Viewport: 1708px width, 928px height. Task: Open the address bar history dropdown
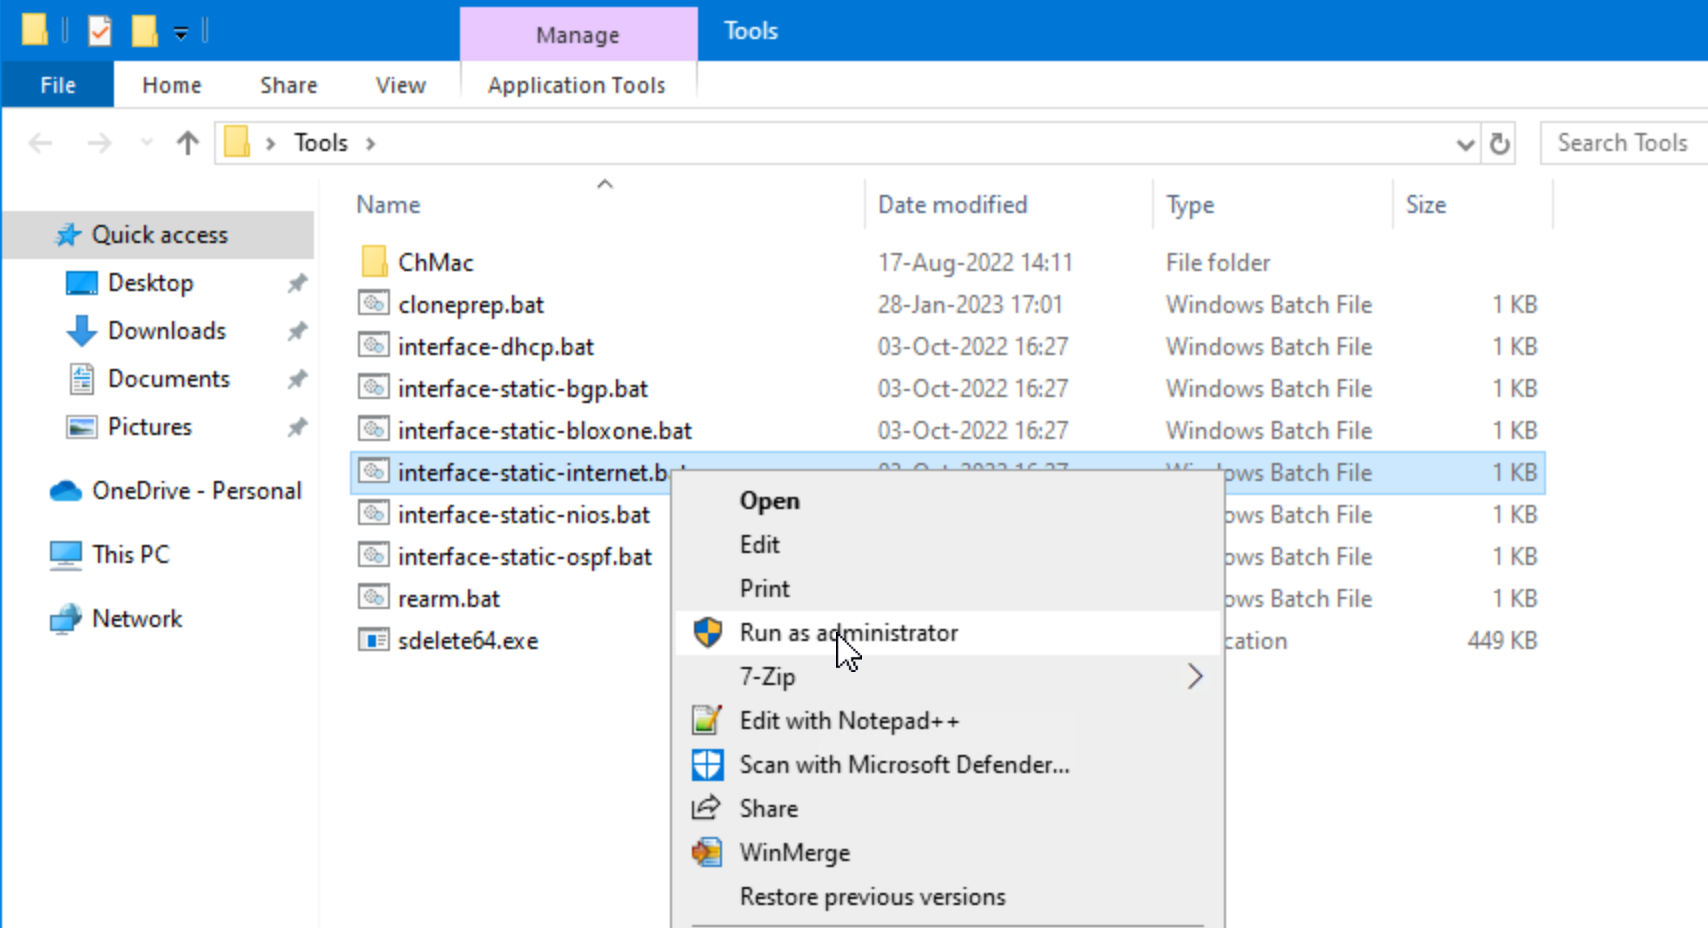pos(1465,144)
